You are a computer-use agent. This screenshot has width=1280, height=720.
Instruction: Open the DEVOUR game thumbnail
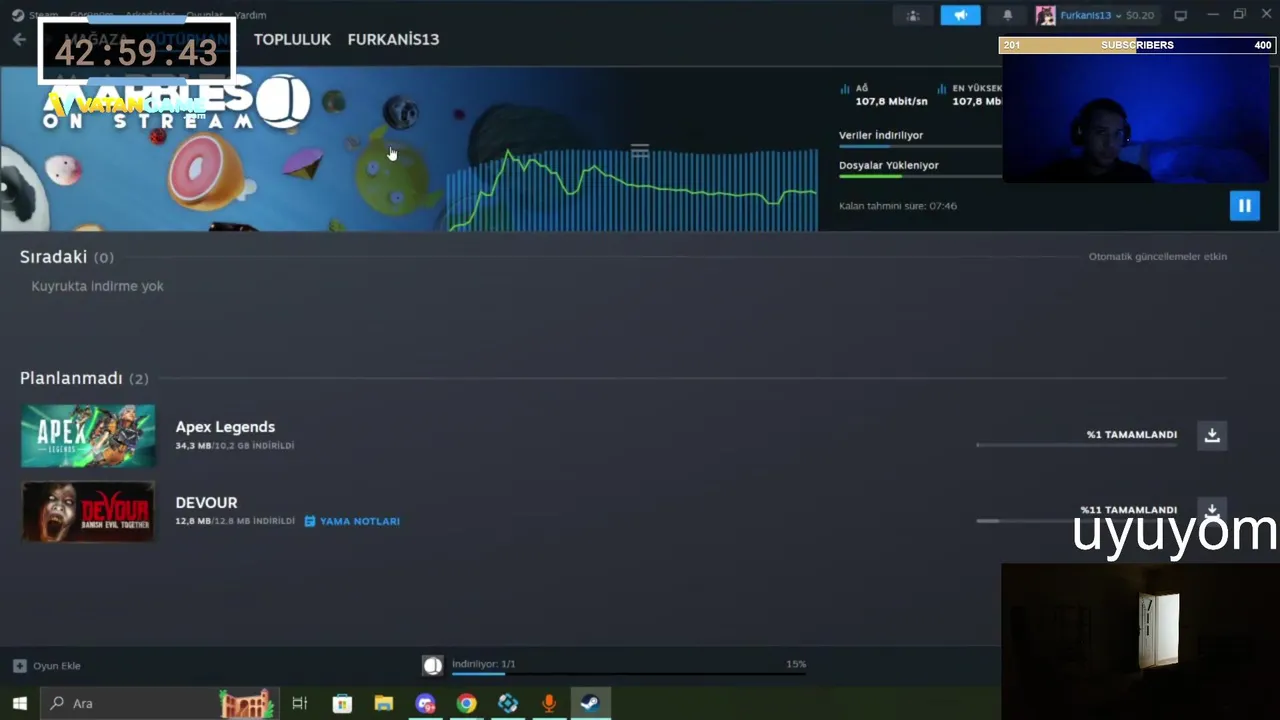[88, 512]
